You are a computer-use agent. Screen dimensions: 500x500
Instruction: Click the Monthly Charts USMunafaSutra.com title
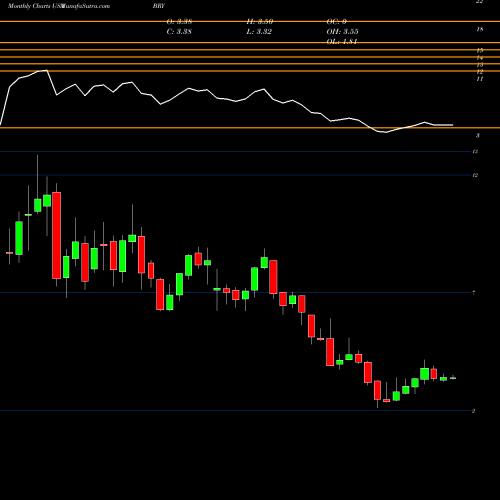(x=59, y=6)
